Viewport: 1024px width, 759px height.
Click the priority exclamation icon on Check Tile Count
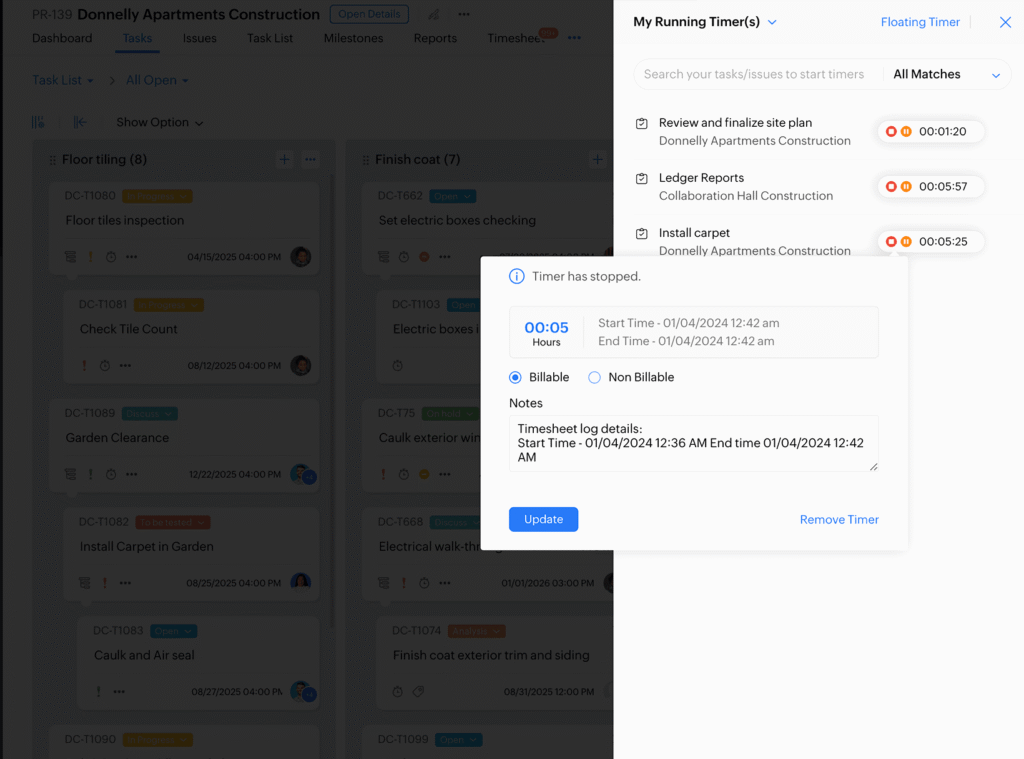tap(84, 365)
